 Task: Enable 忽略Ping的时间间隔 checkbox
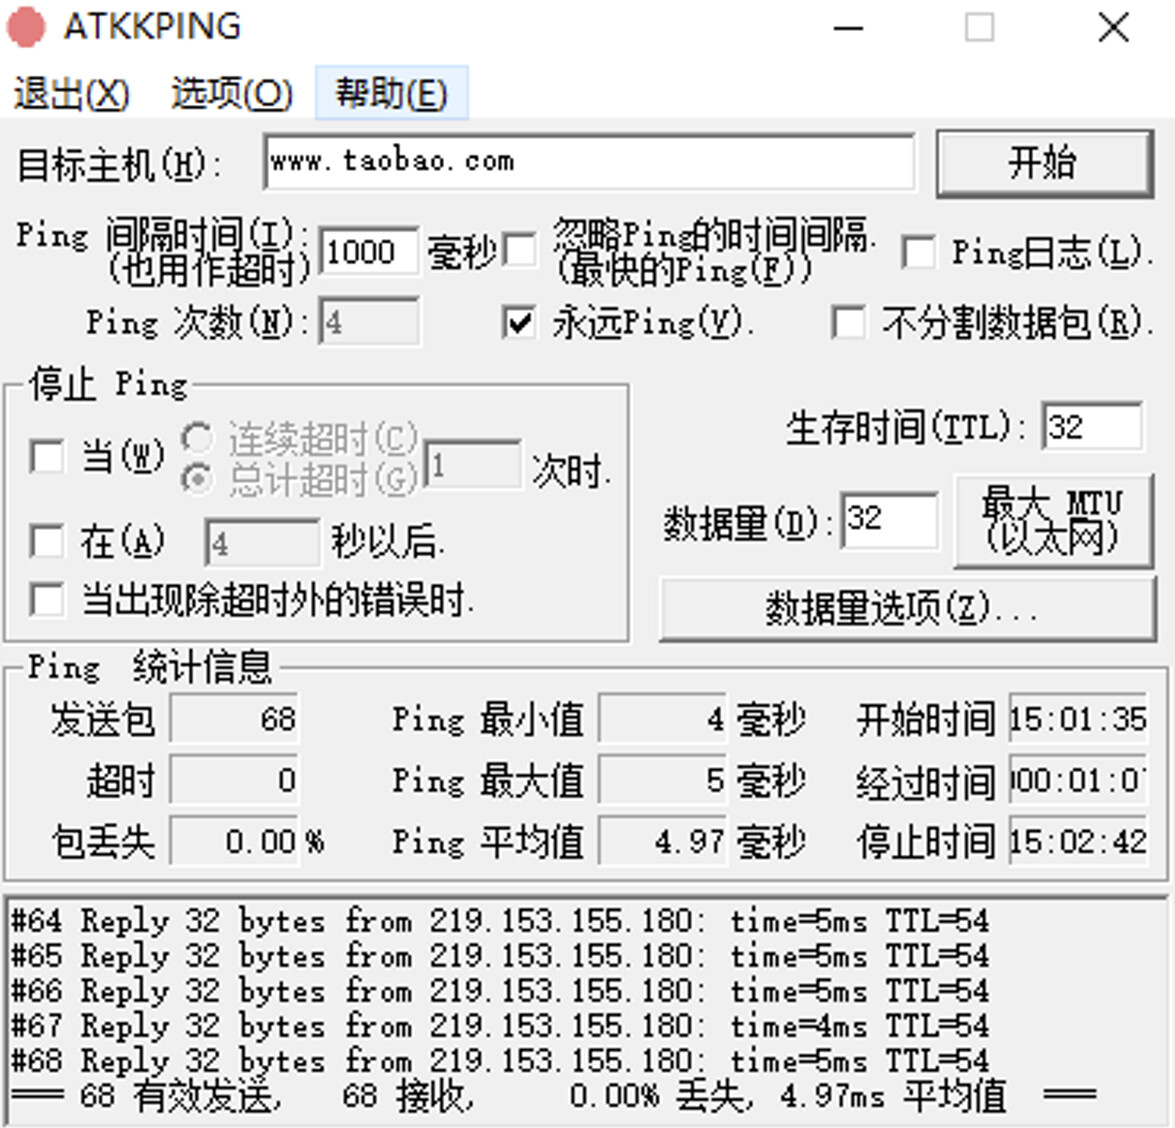click(520, 251)
